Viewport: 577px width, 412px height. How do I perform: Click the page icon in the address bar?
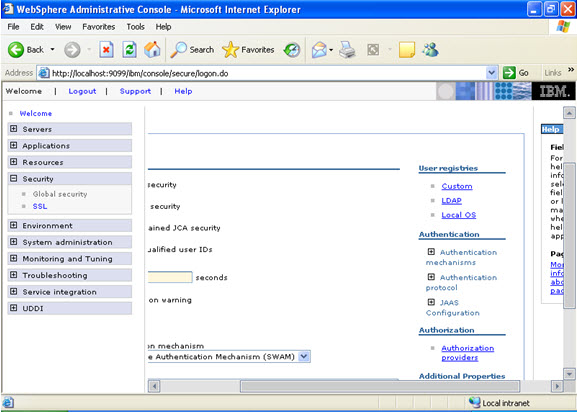tap(44, 73)
